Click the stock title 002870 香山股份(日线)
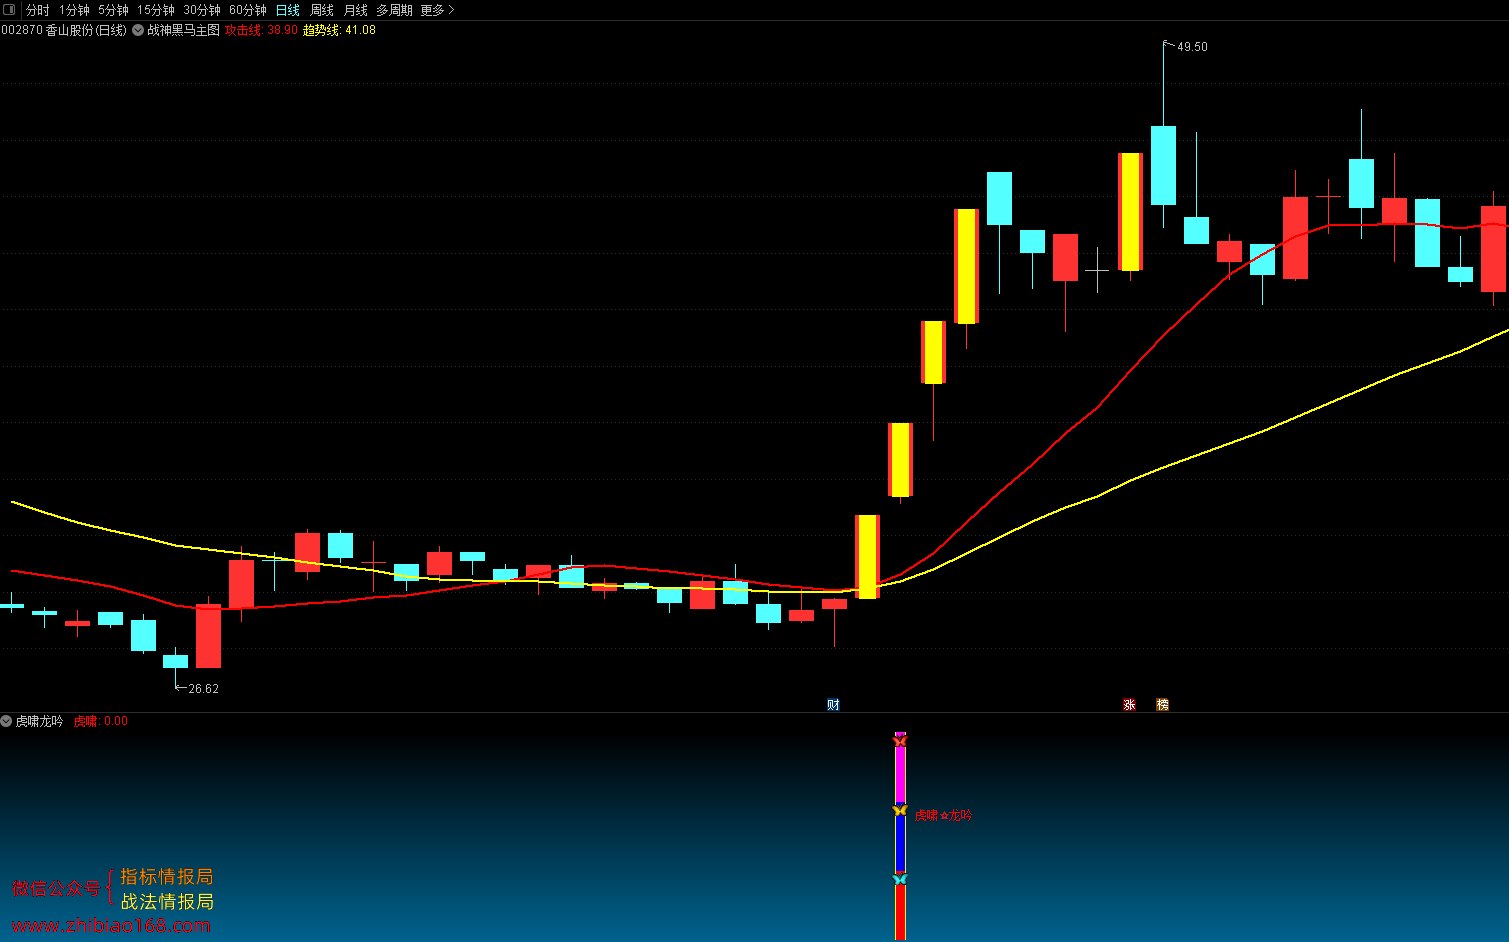The height and width of the screenshot is (942, 1509). click(64, 30)
